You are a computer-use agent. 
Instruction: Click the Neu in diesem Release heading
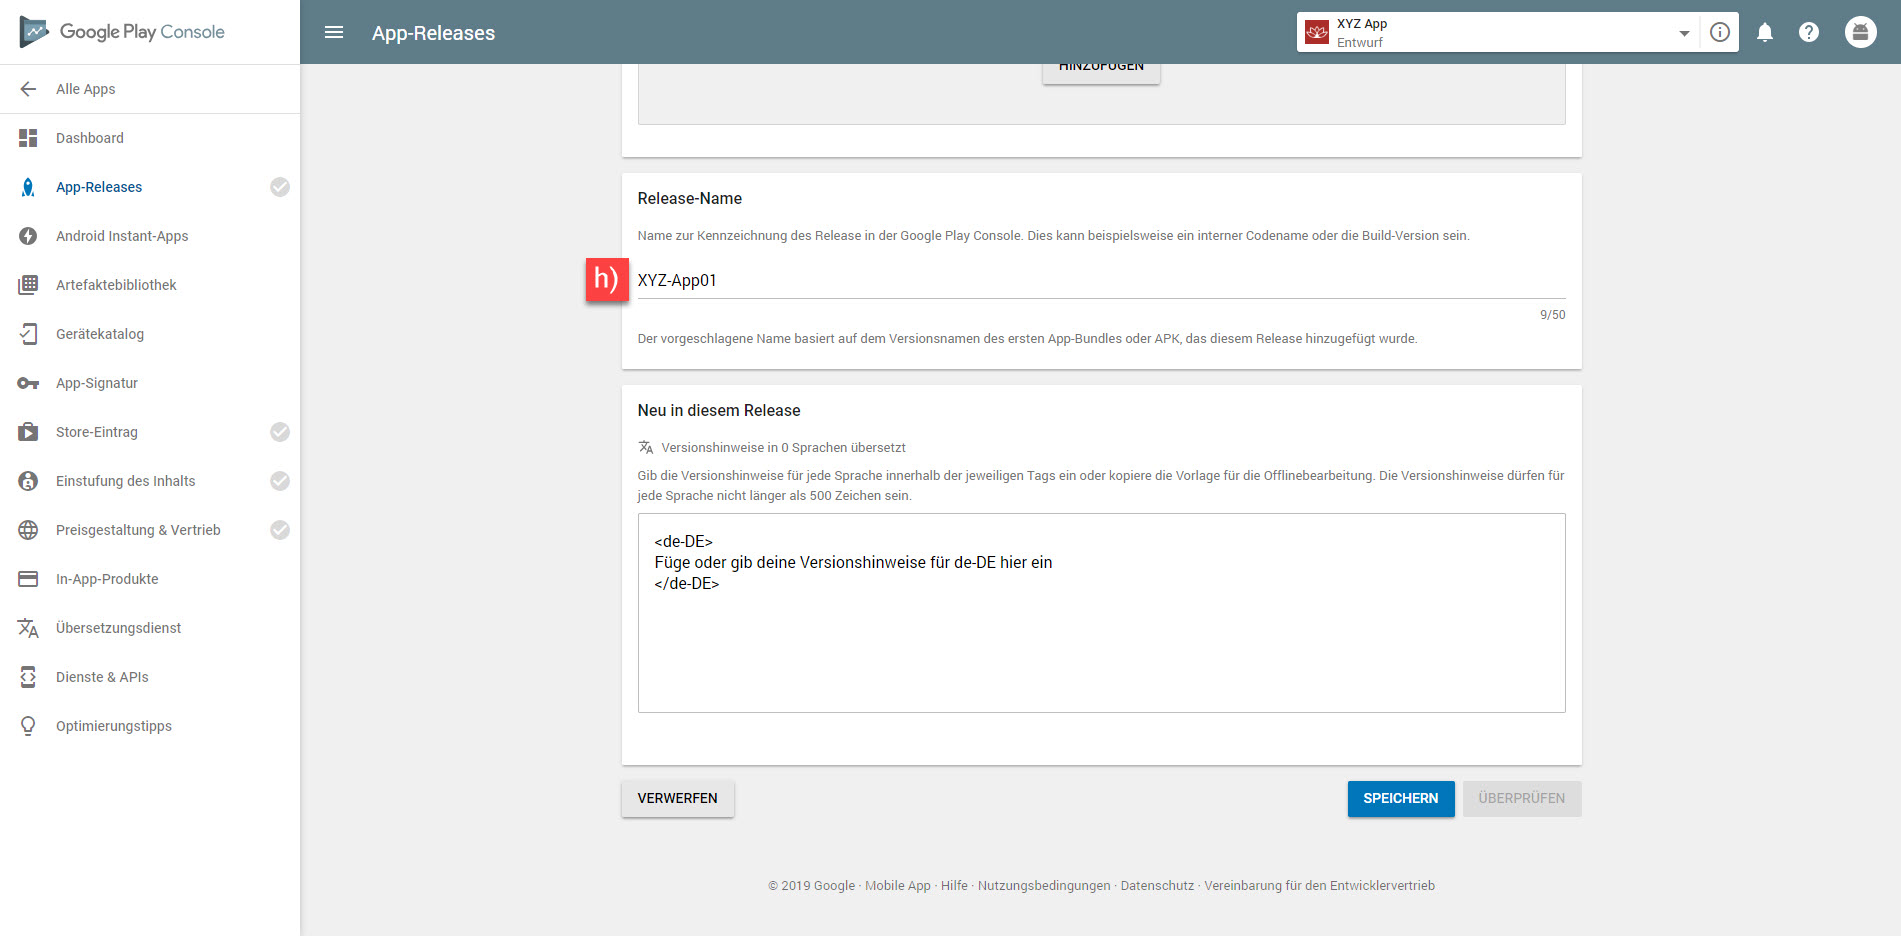point(719,411)
